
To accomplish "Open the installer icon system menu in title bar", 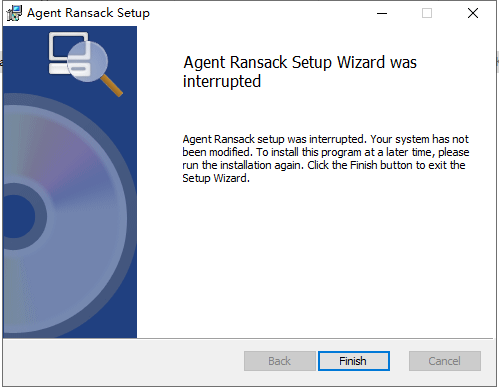I will point(14,13).
